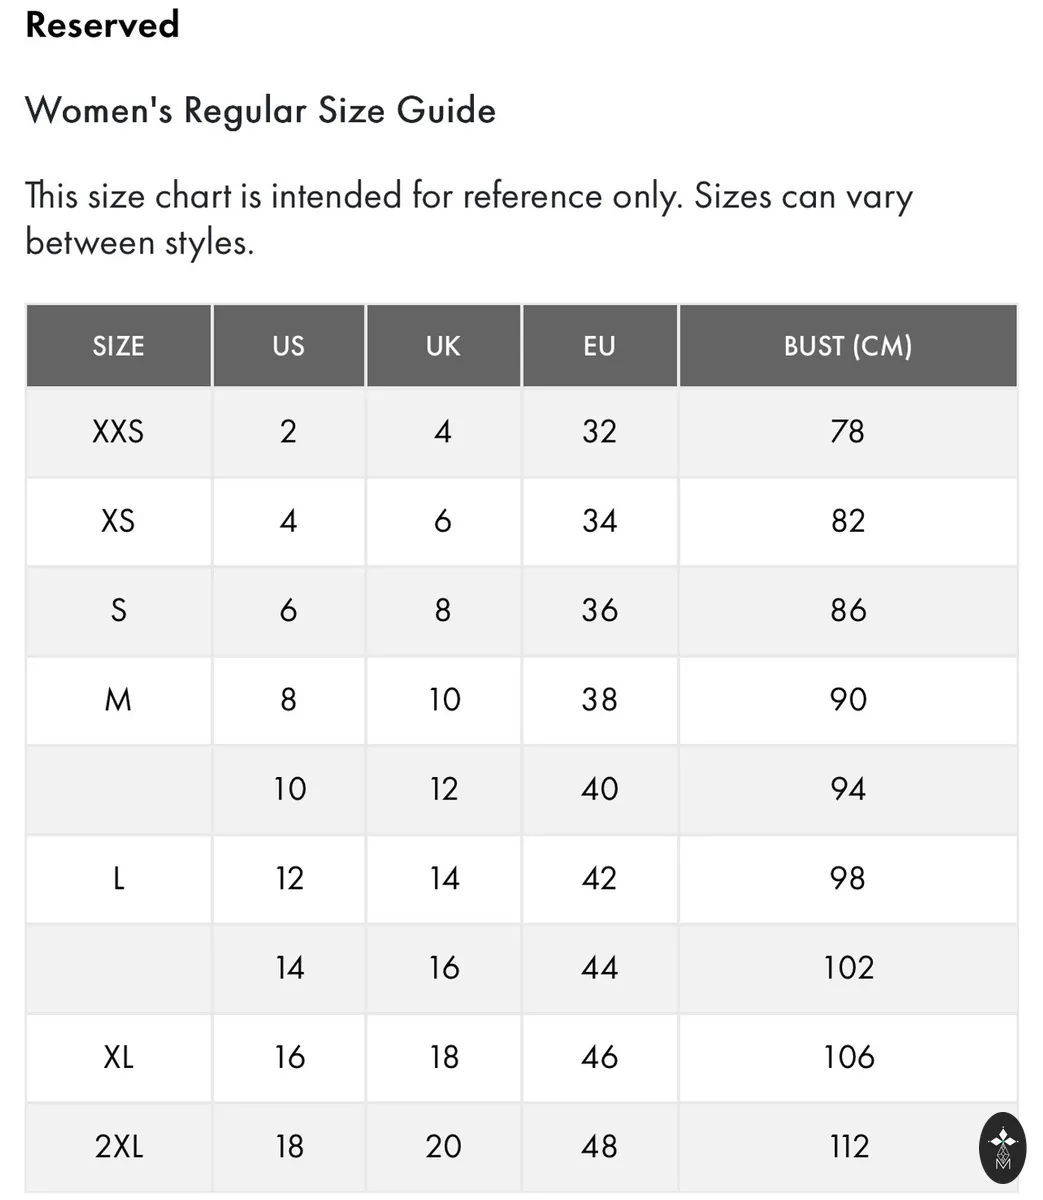Click the Reserved brand heading
This screenshot has width=1043, height=1200.
coord(102,24)
